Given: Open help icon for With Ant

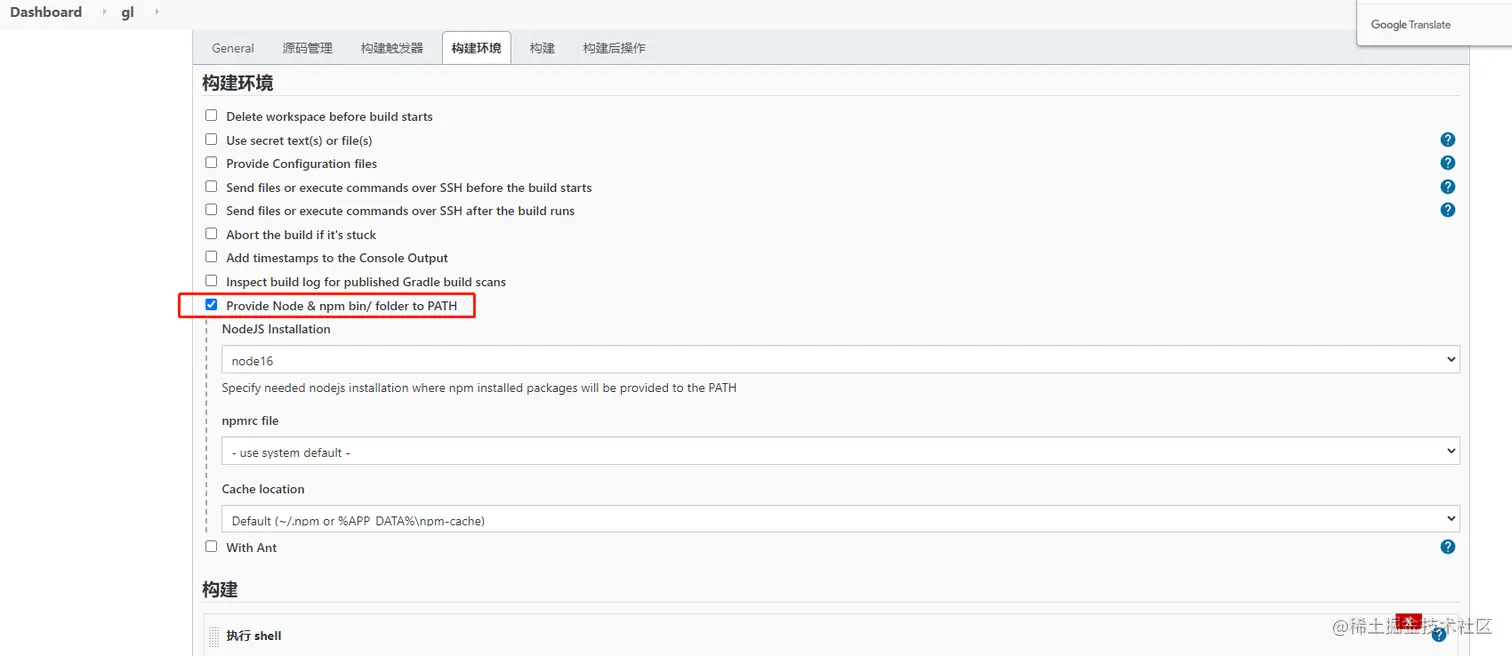Looking at the screenshot, I should click(1447, 547).
